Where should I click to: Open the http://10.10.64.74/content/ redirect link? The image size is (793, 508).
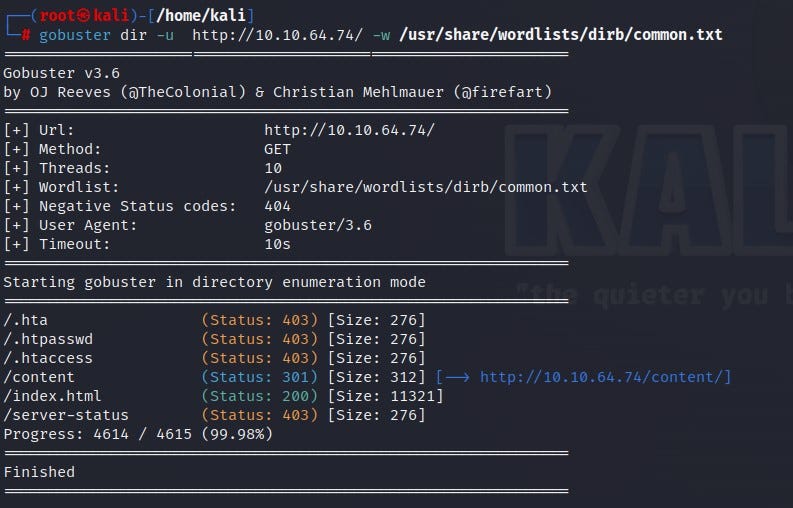click(604, 377)
